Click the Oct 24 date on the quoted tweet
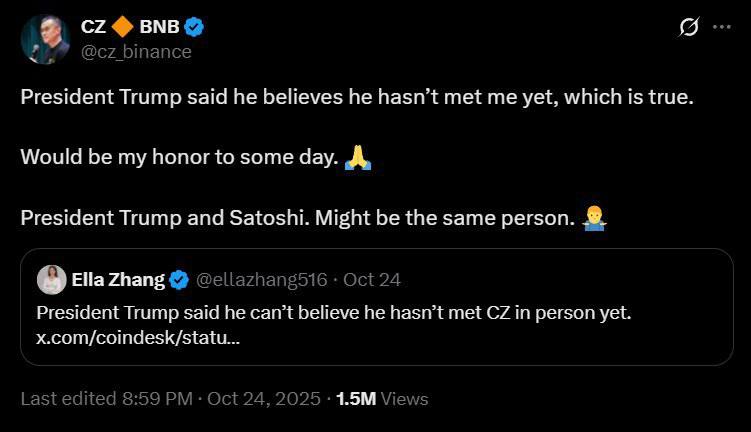Viewport: 751px width, 432px height. coord(372,279)
